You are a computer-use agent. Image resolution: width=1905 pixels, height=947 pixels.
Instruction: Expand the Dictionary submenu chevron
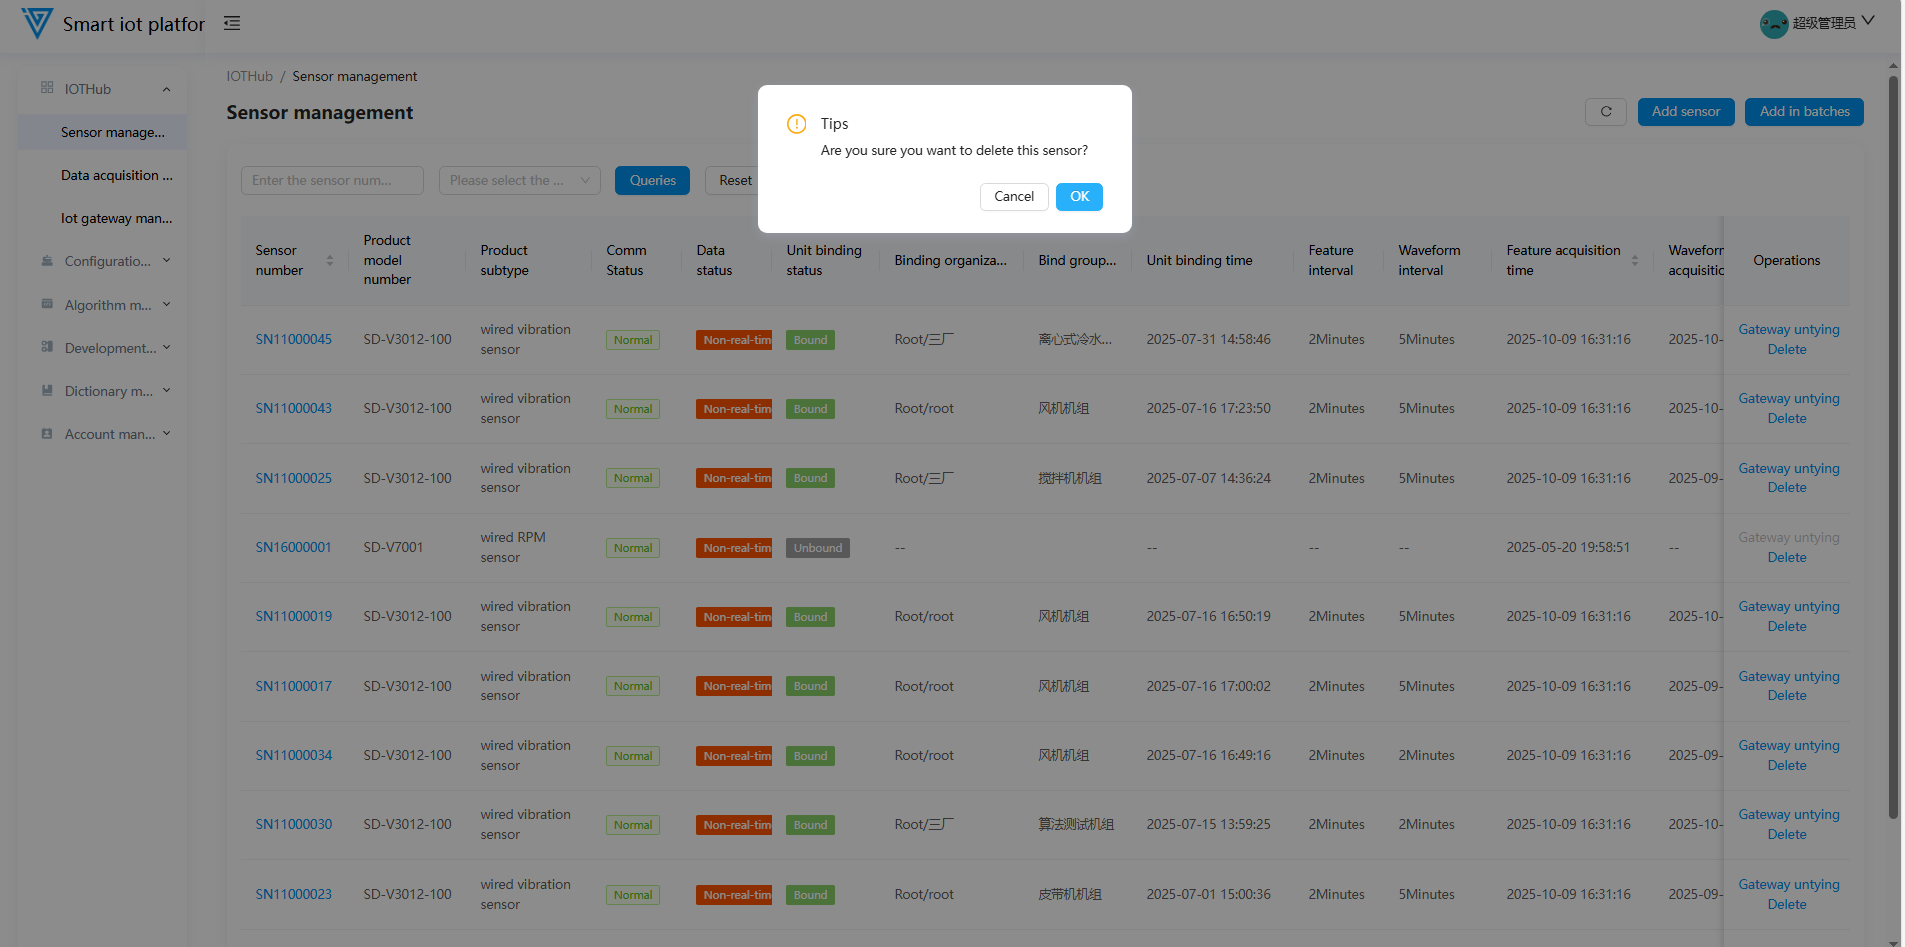166,391
